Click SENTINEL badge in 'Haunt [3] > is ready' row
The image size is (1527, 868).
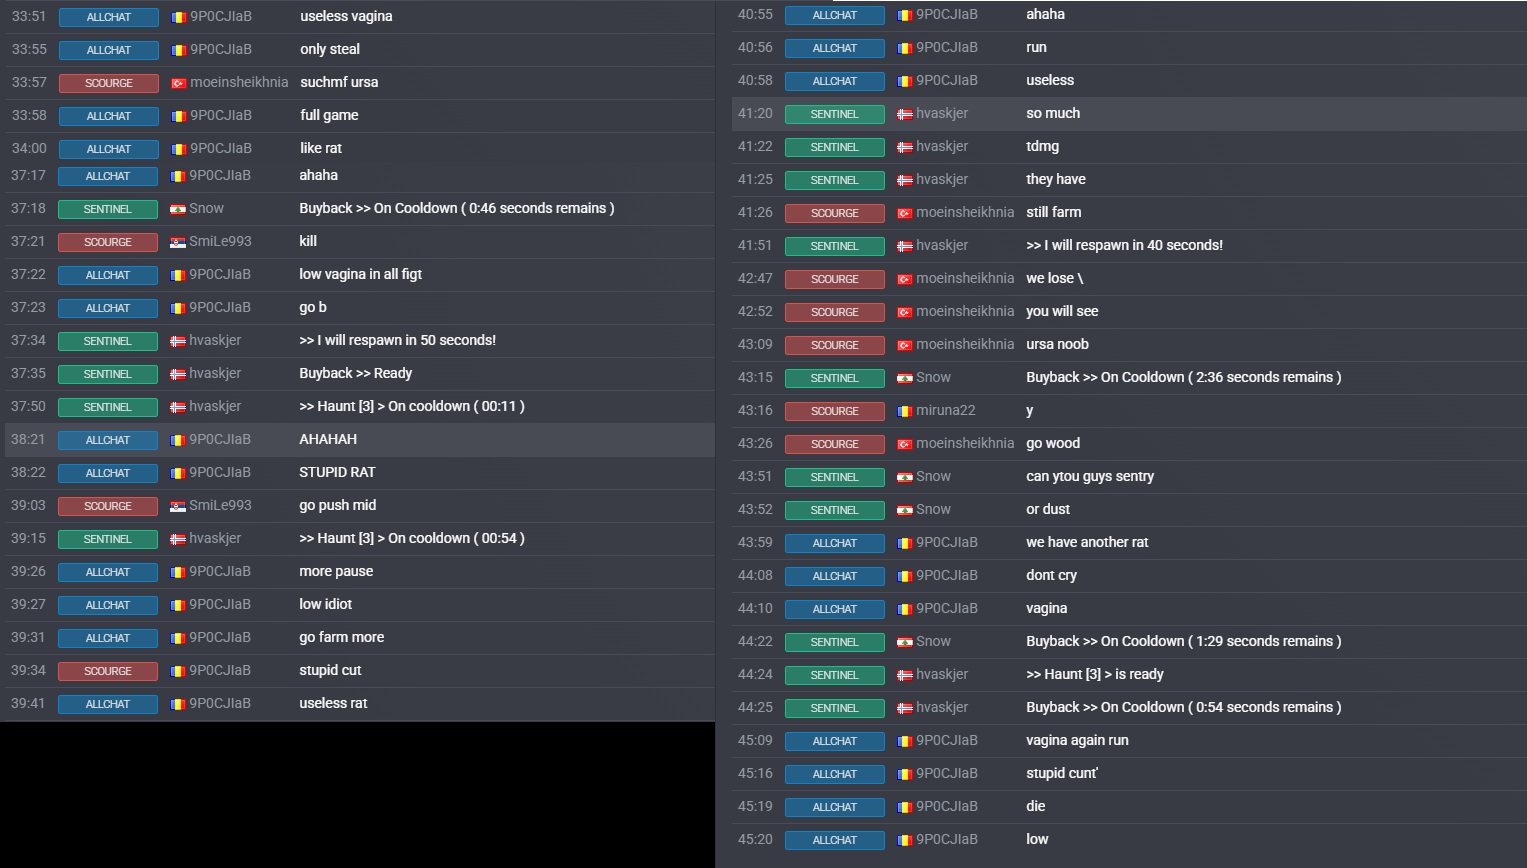pos(835,675)
